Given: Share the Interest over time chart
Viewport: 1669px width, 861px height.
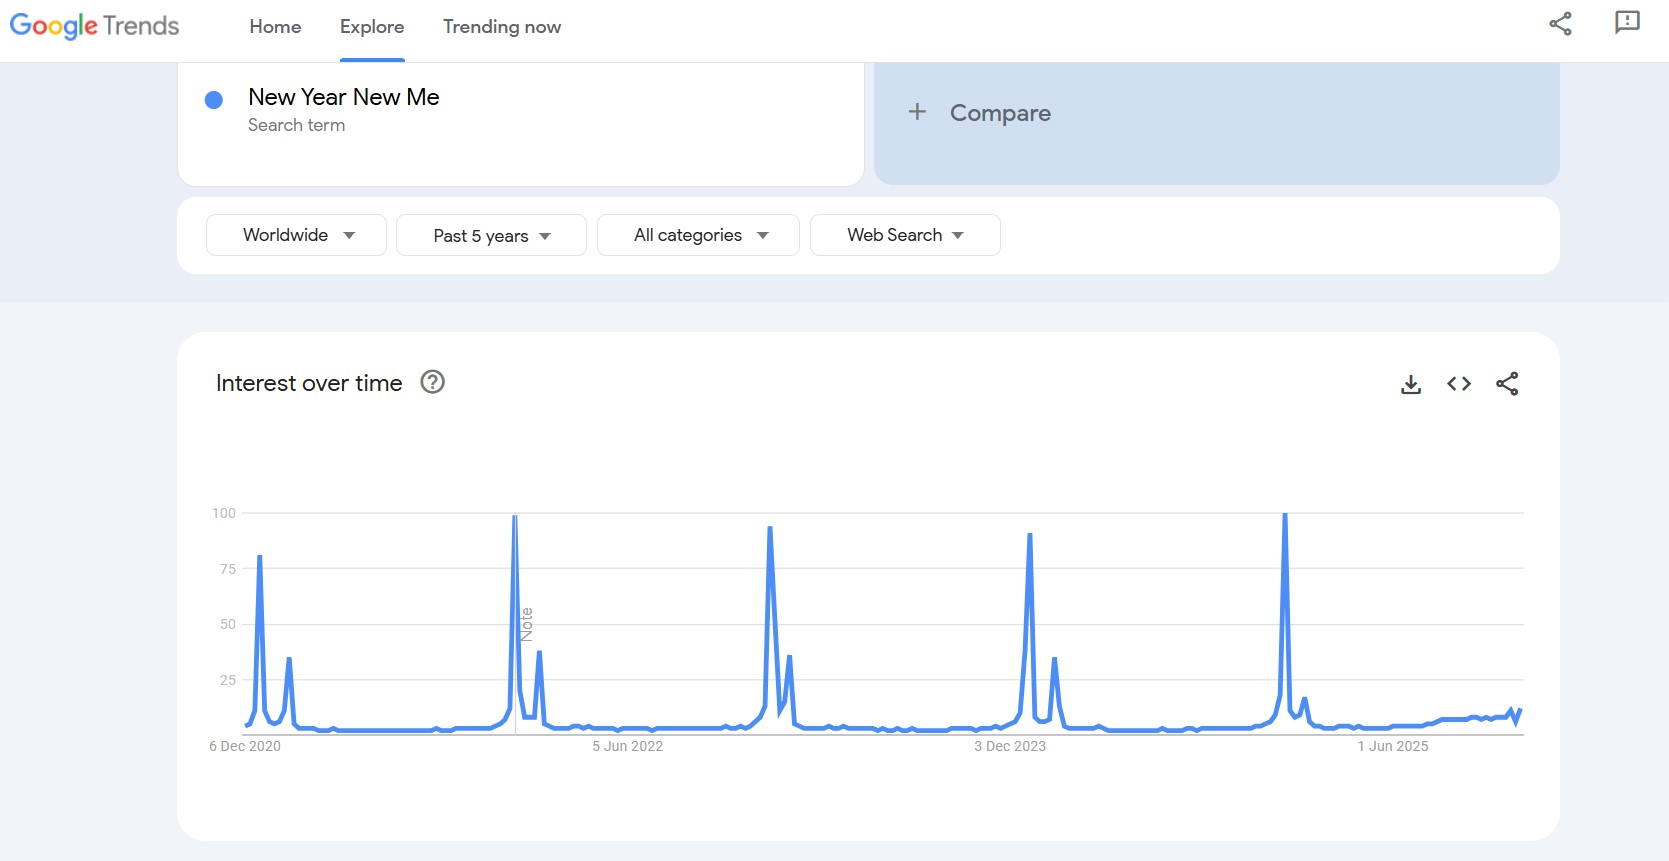Looking at the screenshot, I should click(1507, 384).
